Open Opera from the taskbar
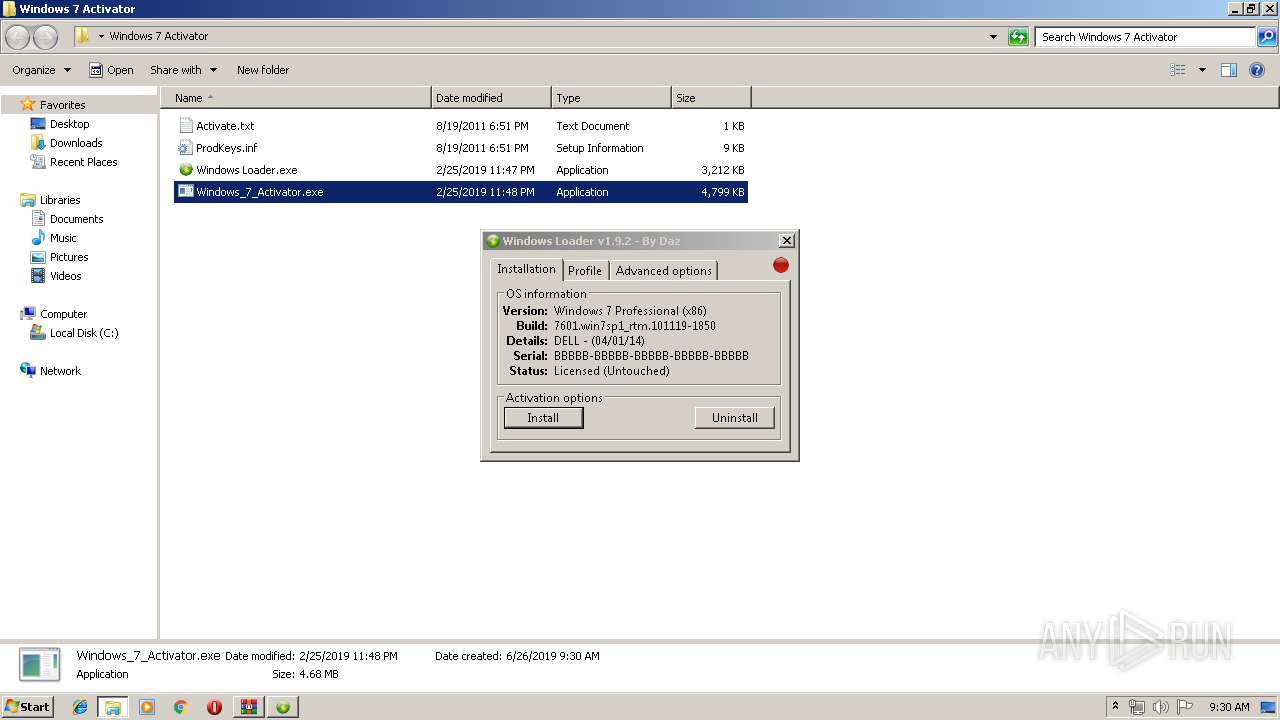 [214, 707]
